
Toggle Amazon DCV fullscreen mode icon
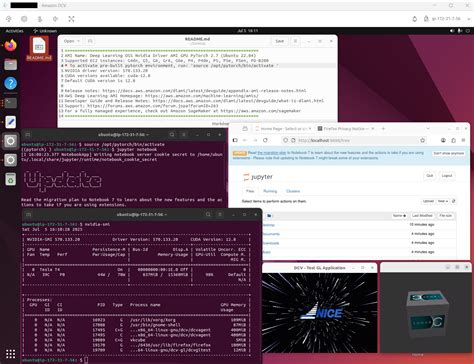tap(71, 19)
